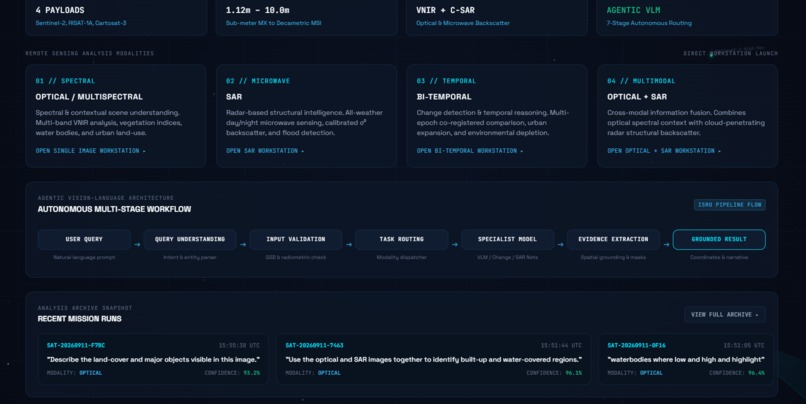Click 'Confidence: 96.1%' value

554,373
